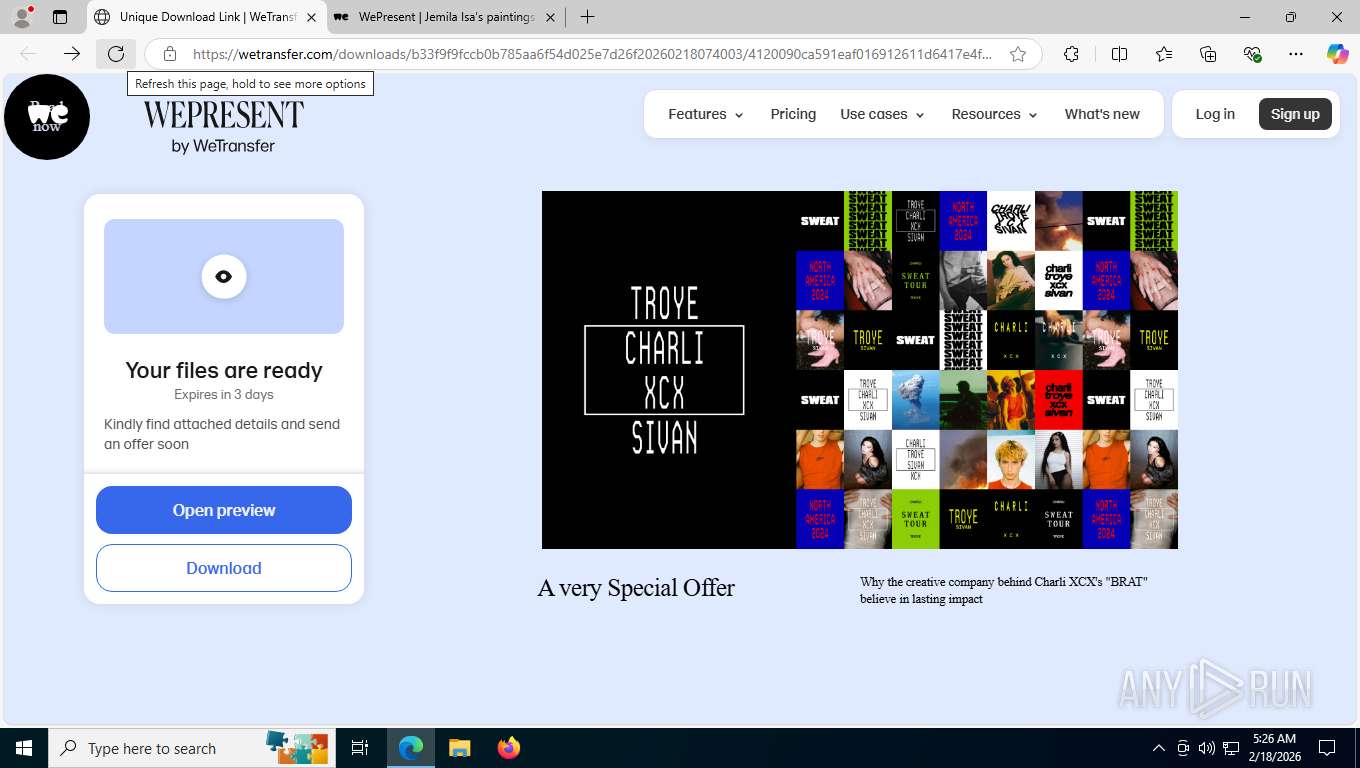This screenshot has height=768, width=1360.
Task: Launch Firefox from the taskbar
Action: (x=508, y=748)
